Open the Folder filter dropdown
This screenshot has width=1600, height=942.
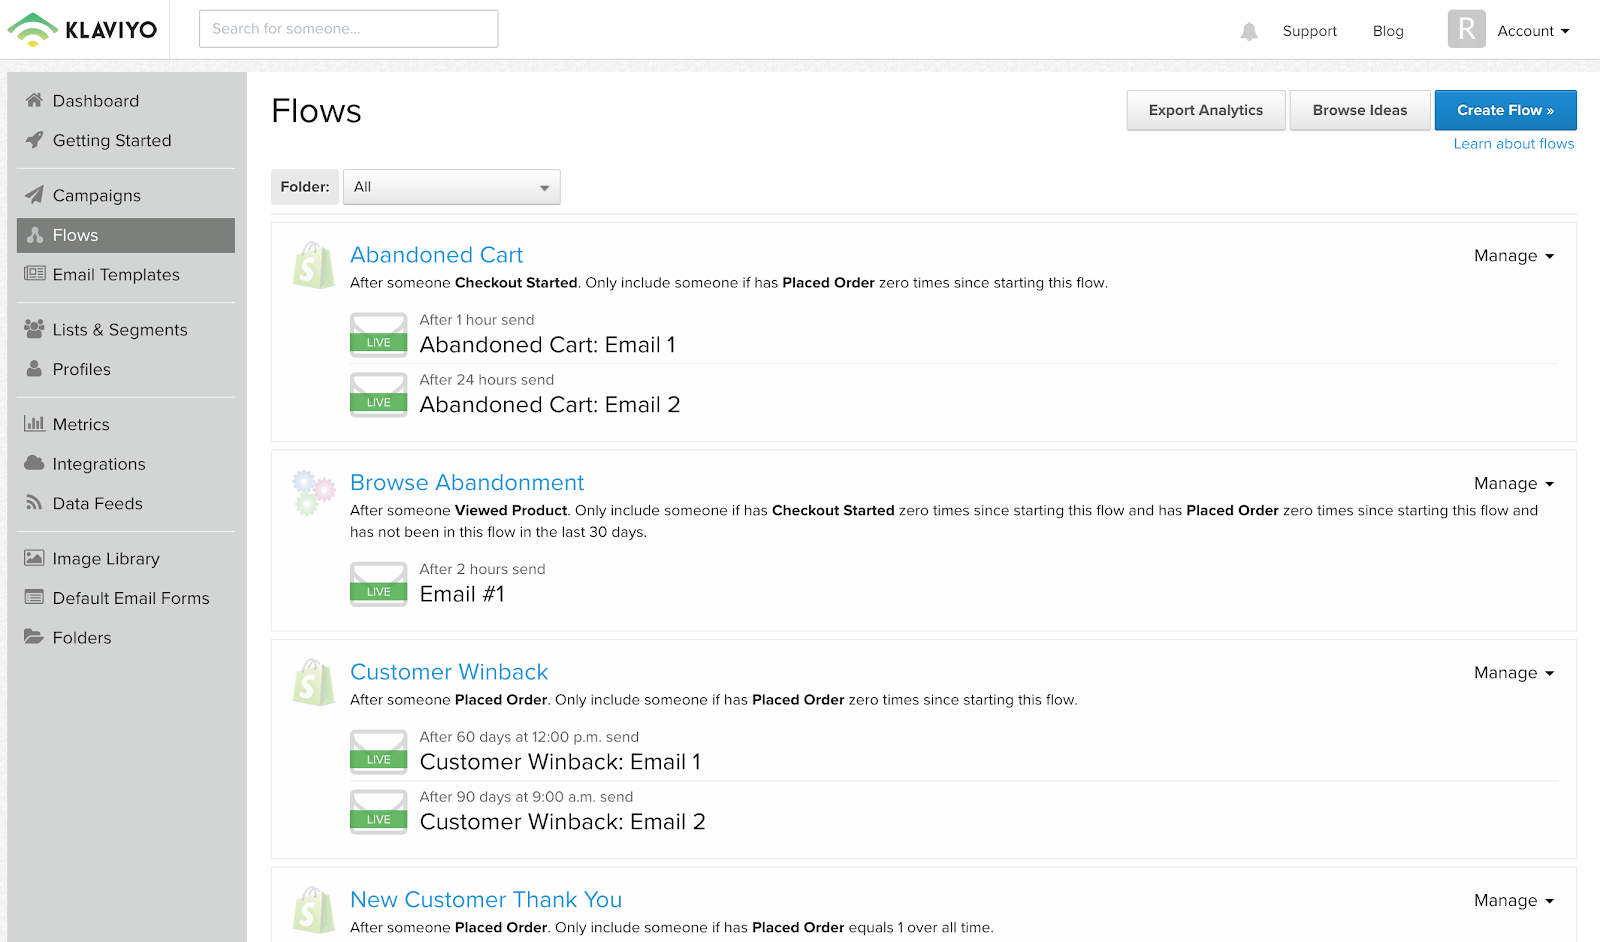[451, 187]
